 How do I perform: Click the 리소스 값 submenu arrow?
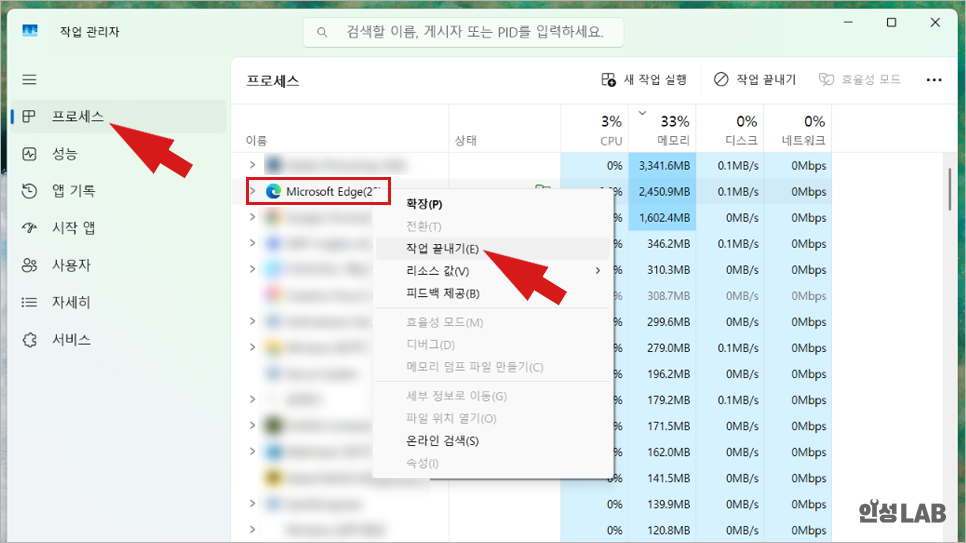(x=598, y=271)
